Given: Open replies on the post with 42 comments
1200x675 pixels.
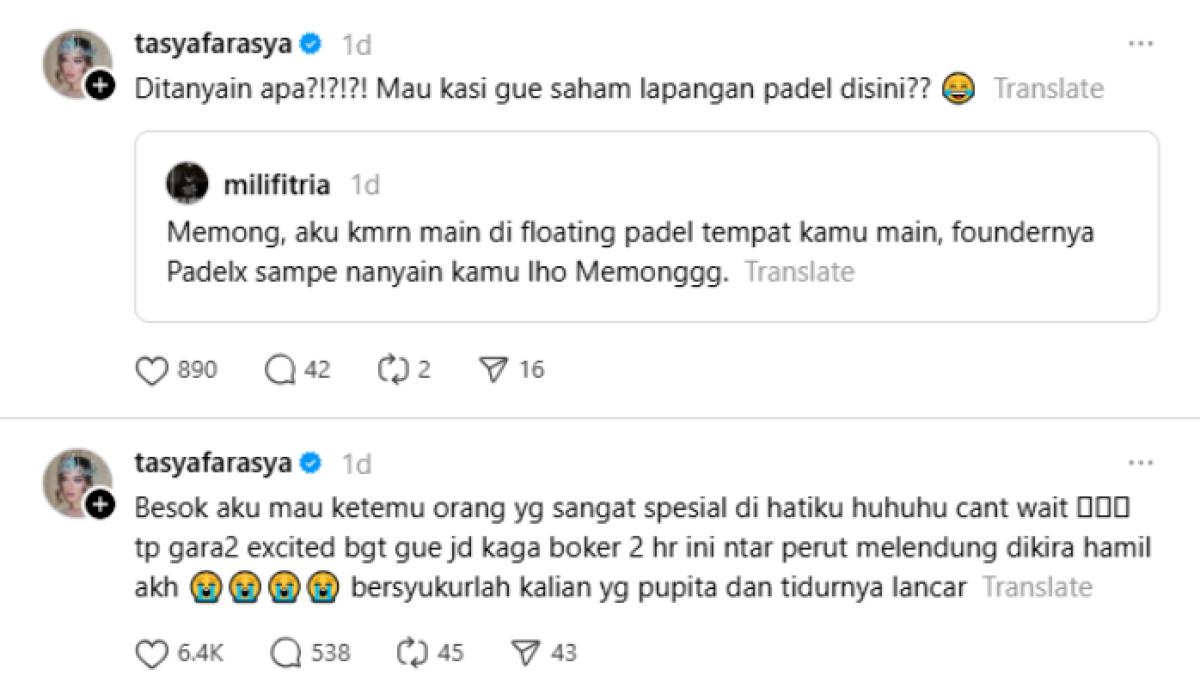Looking at the screenshot, I should (x=279, y=370).
